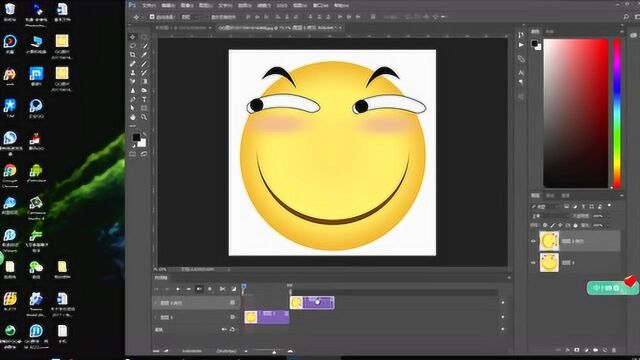This screenshot has height=360, width=640.
Task: Open the 文件 (File) menu
Action: pos(149,6)
